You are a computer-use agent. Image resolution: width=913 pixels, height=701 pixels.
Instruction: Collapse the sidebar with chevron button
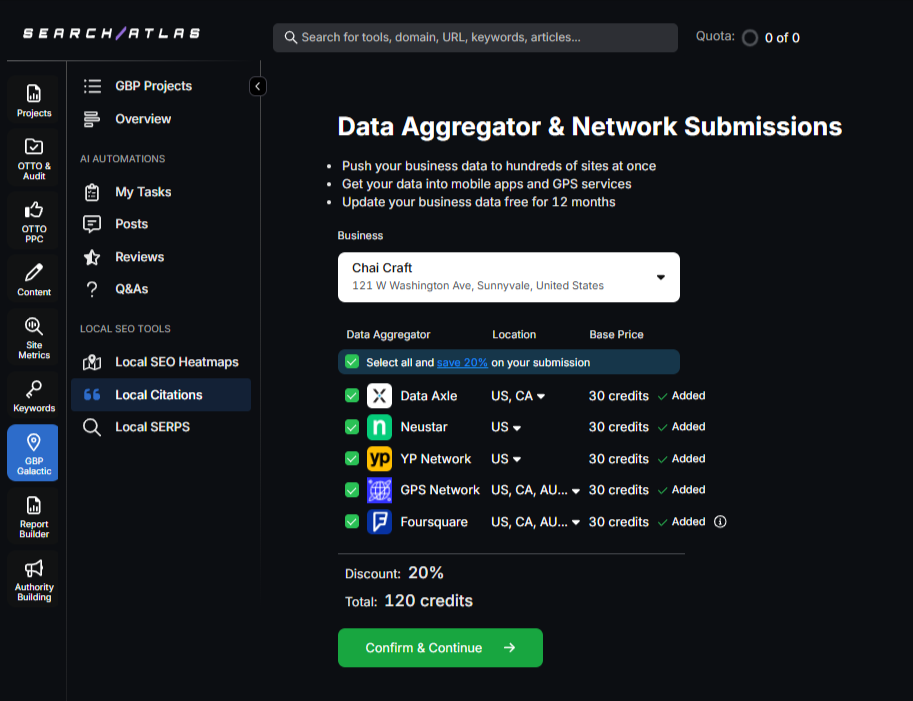point(258,86)
